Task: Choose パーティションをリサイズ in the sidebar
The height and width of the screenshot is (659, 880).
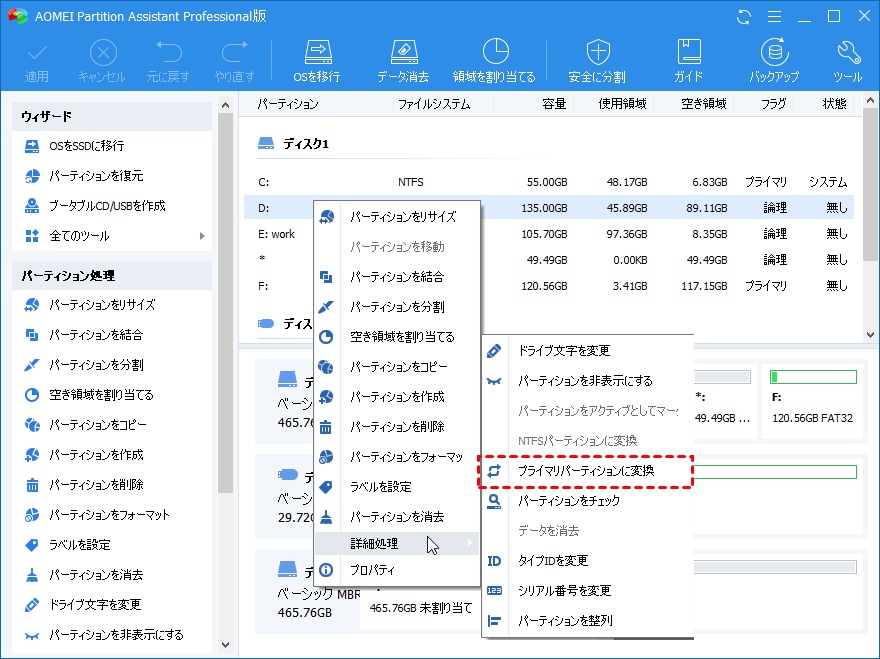Action: point(90,305)
